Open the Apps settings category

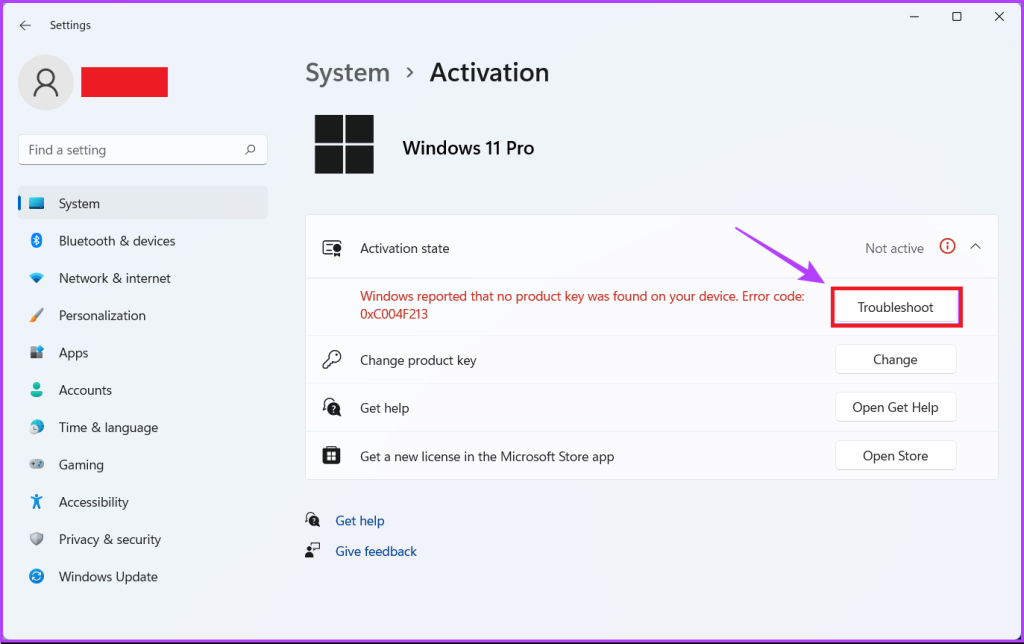73,353
